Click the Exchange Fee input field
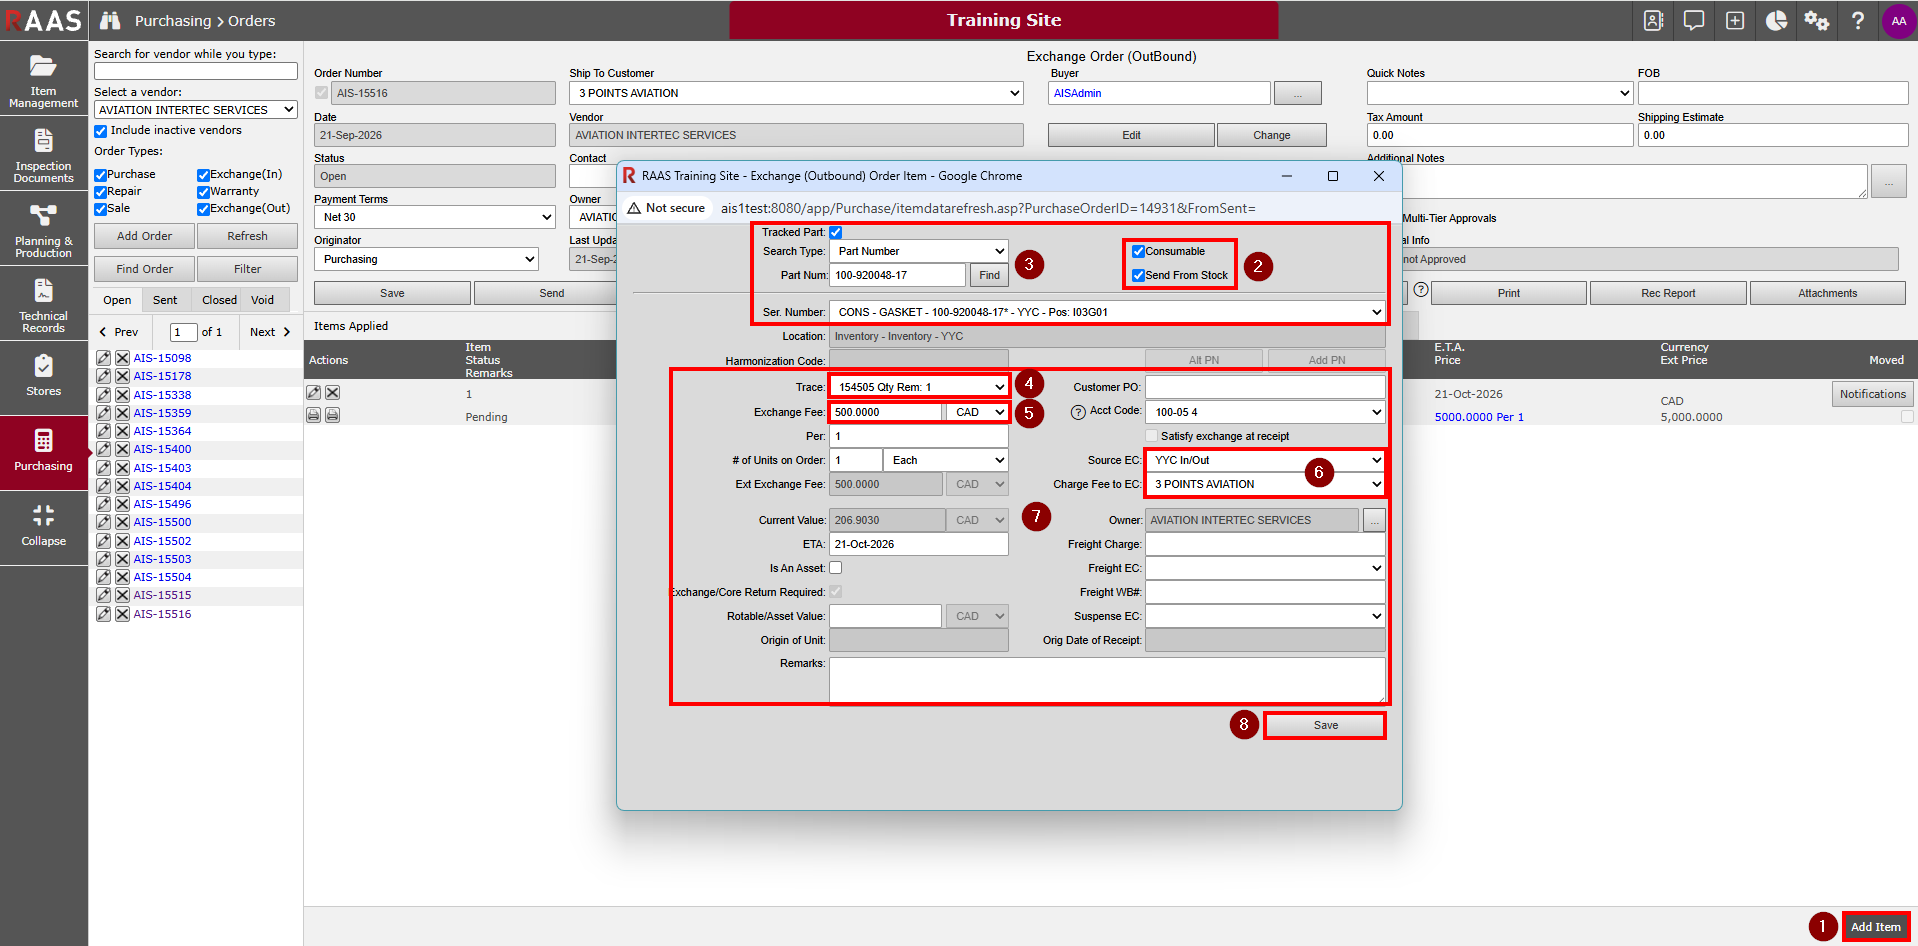Viewport: 1918px width, 946px height. 886,412
